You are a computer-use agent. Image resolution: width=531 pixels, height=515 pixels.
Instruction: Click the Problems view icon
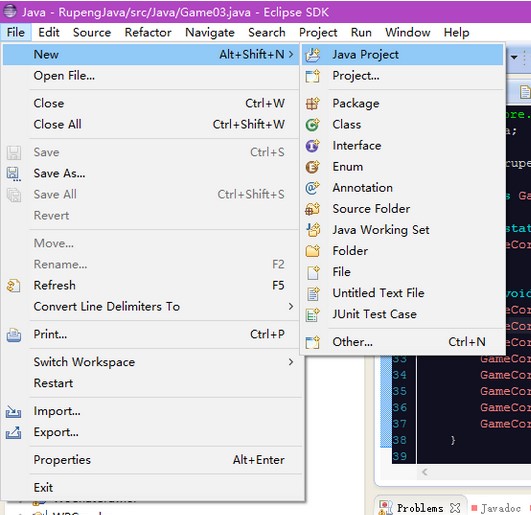pos(385,508)
